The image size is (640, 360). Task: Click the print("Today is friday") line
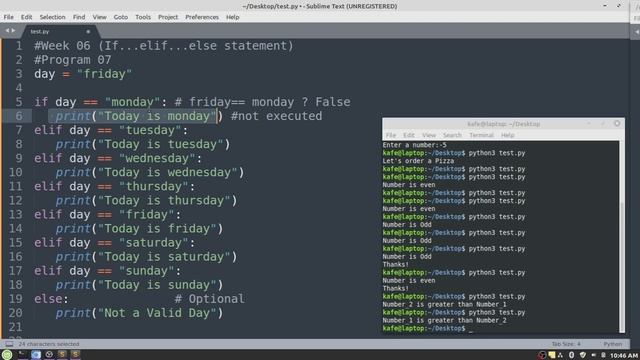[139, 229]
